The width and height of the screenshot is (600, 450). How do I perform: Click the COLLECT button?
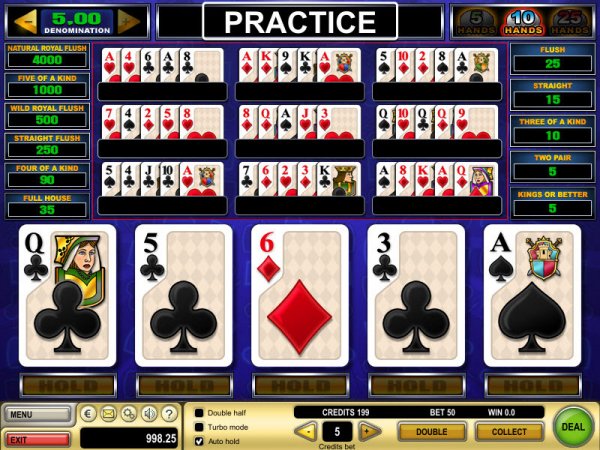[x=509, y=432]
